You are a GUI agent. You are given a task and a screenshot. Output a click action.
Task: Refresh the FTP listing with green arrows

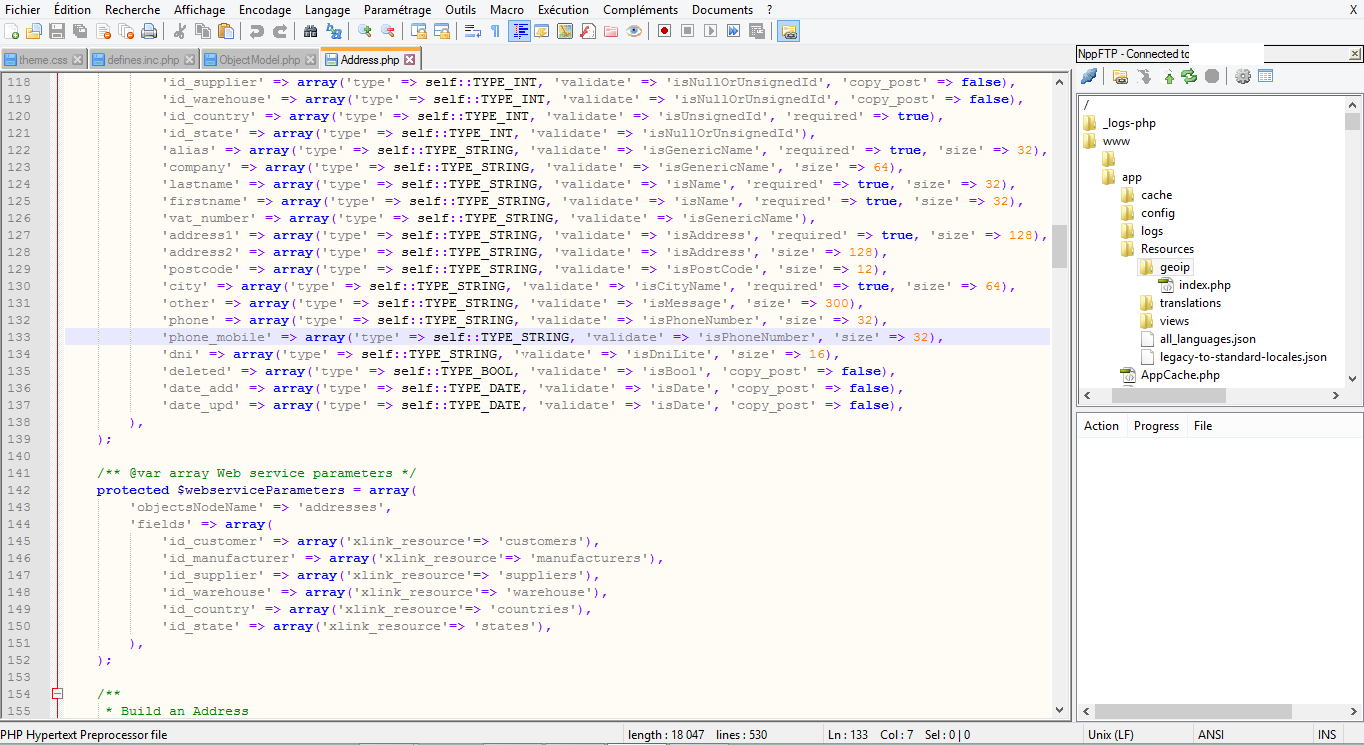(1189, 76)
